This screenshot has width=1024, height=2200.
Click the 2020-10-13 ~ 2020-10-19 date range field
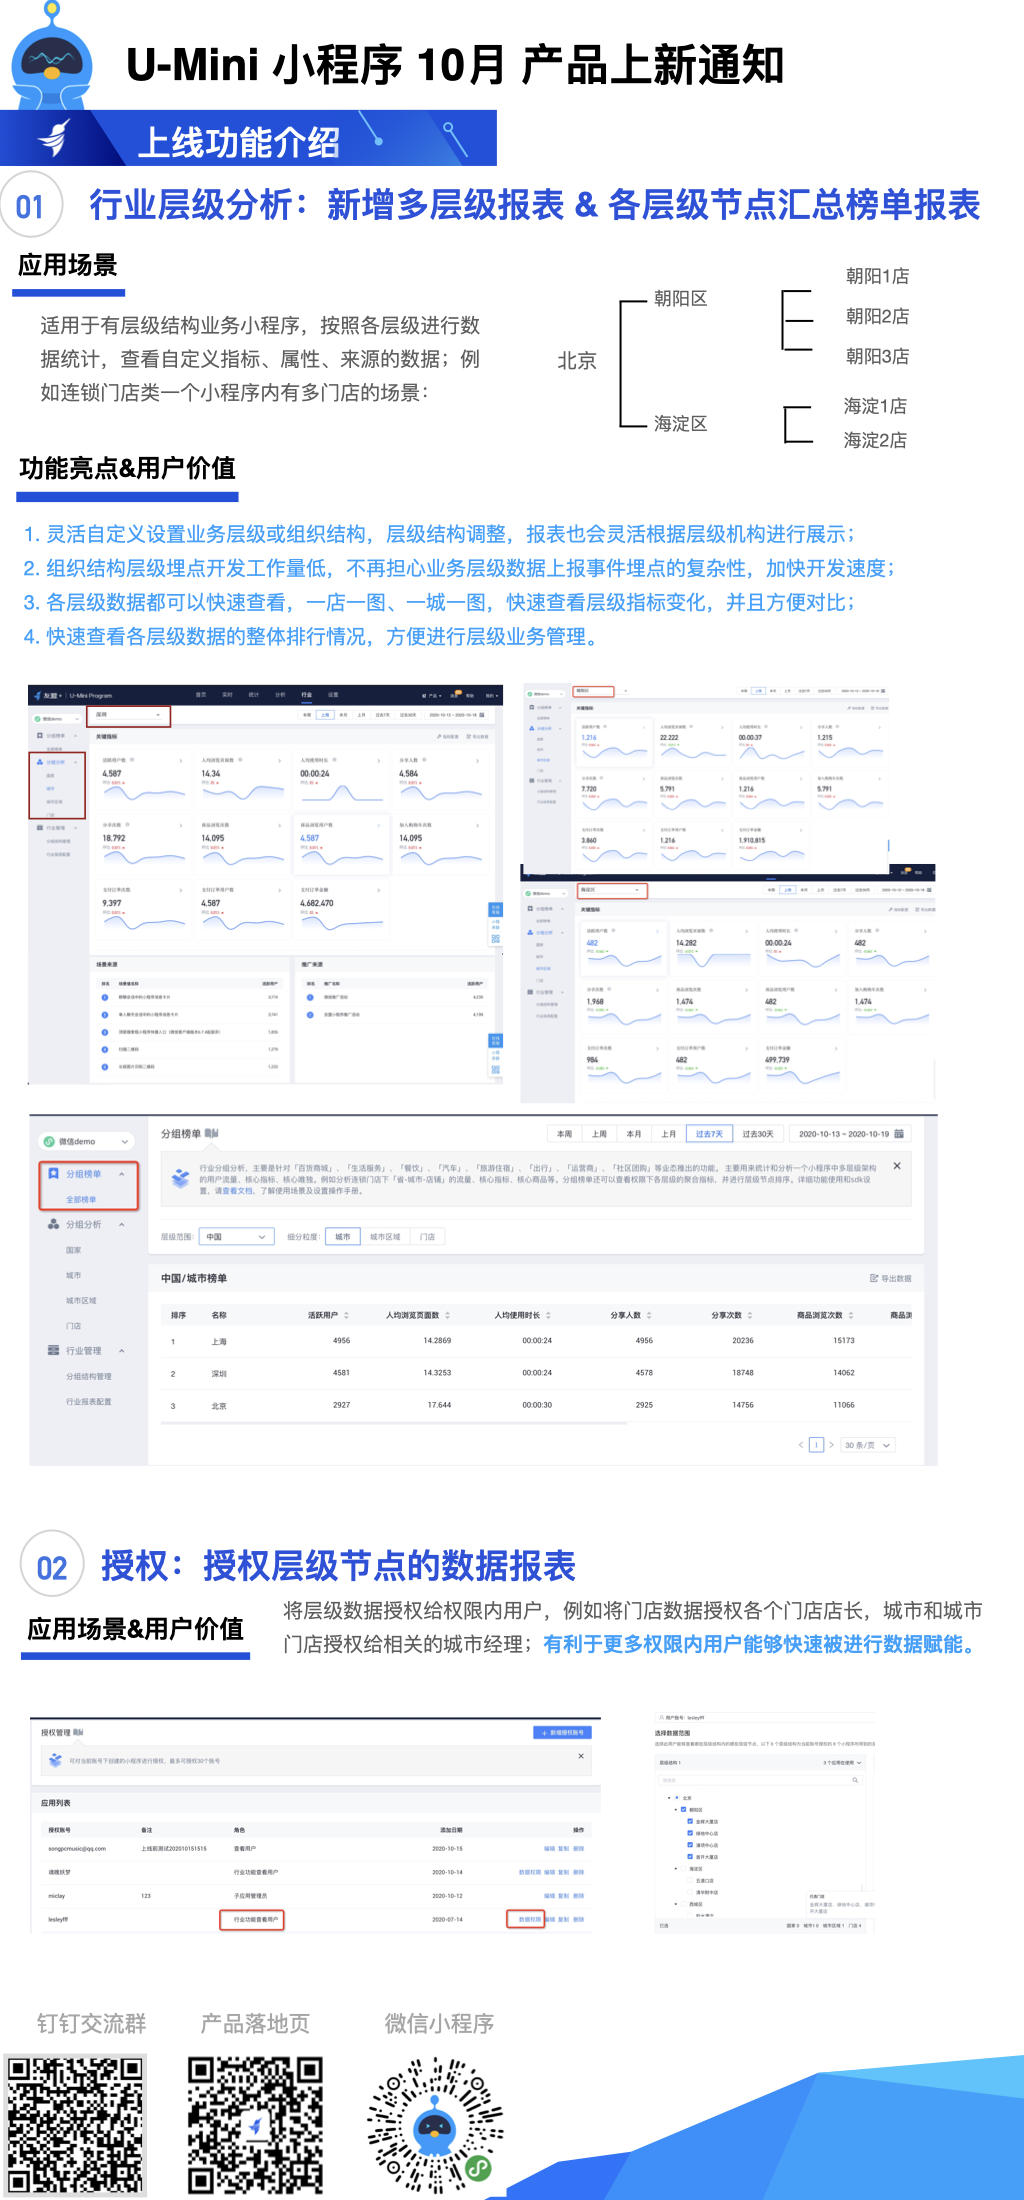[x=850, y=1134]
